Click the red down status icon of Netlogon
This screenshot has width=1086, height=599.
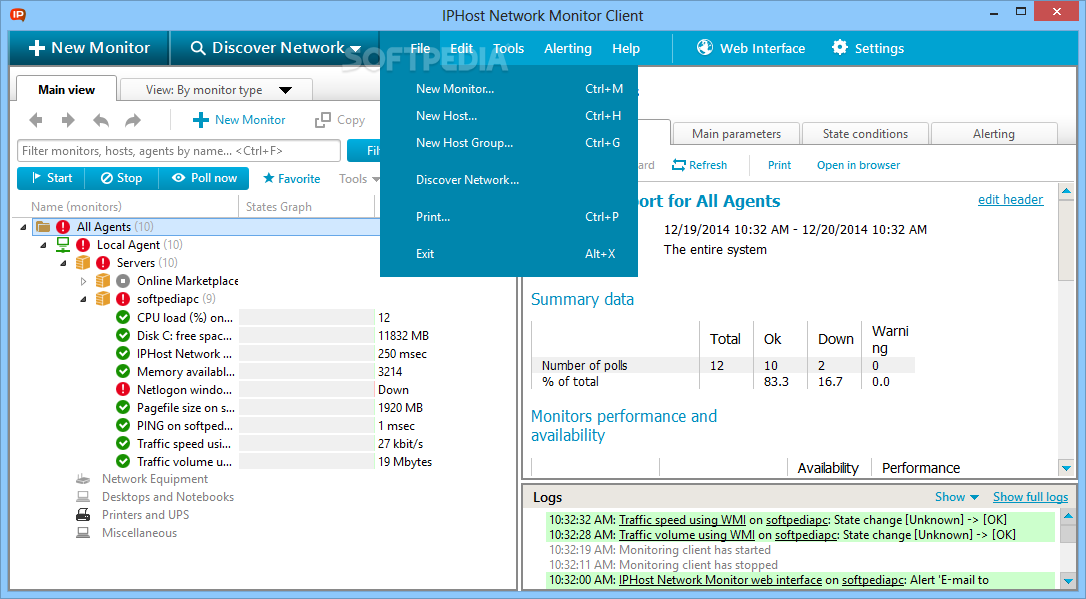point(123,389)
